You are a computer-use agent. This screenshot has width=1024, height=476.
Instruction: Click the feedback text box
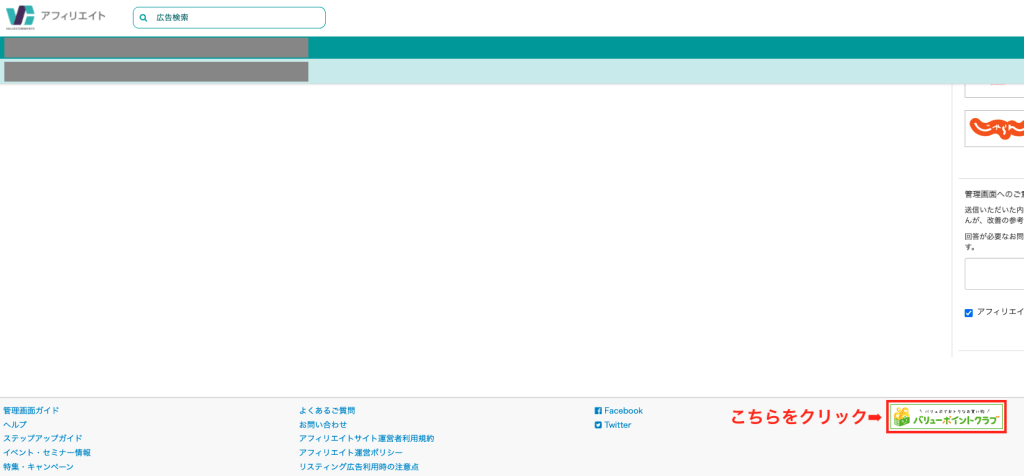point(995,274)
